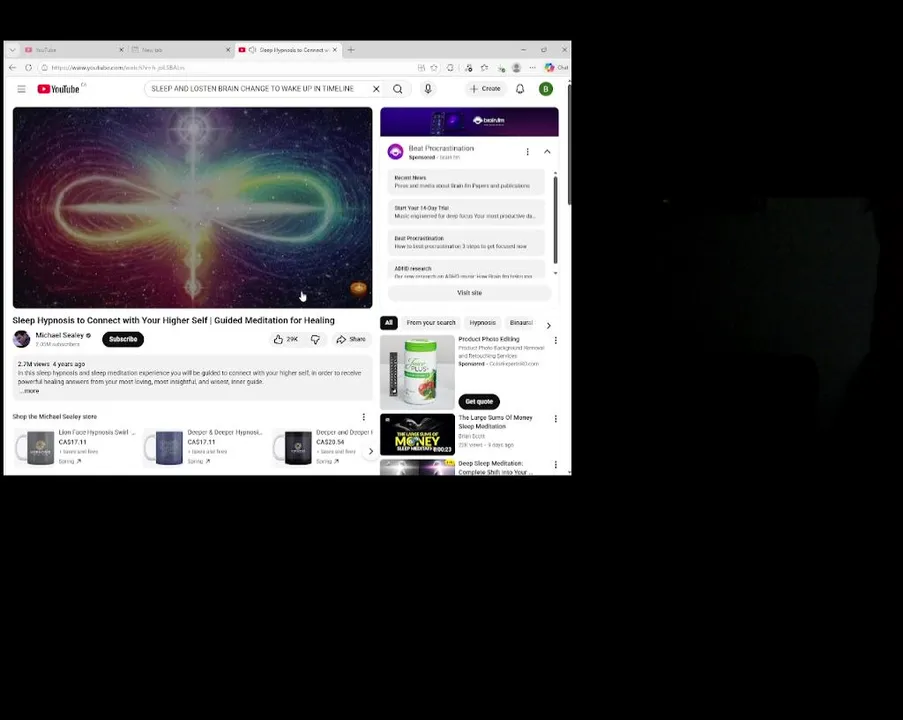The image size is (903, 720).
Task: Select the From your search chip
Action: 431,323
